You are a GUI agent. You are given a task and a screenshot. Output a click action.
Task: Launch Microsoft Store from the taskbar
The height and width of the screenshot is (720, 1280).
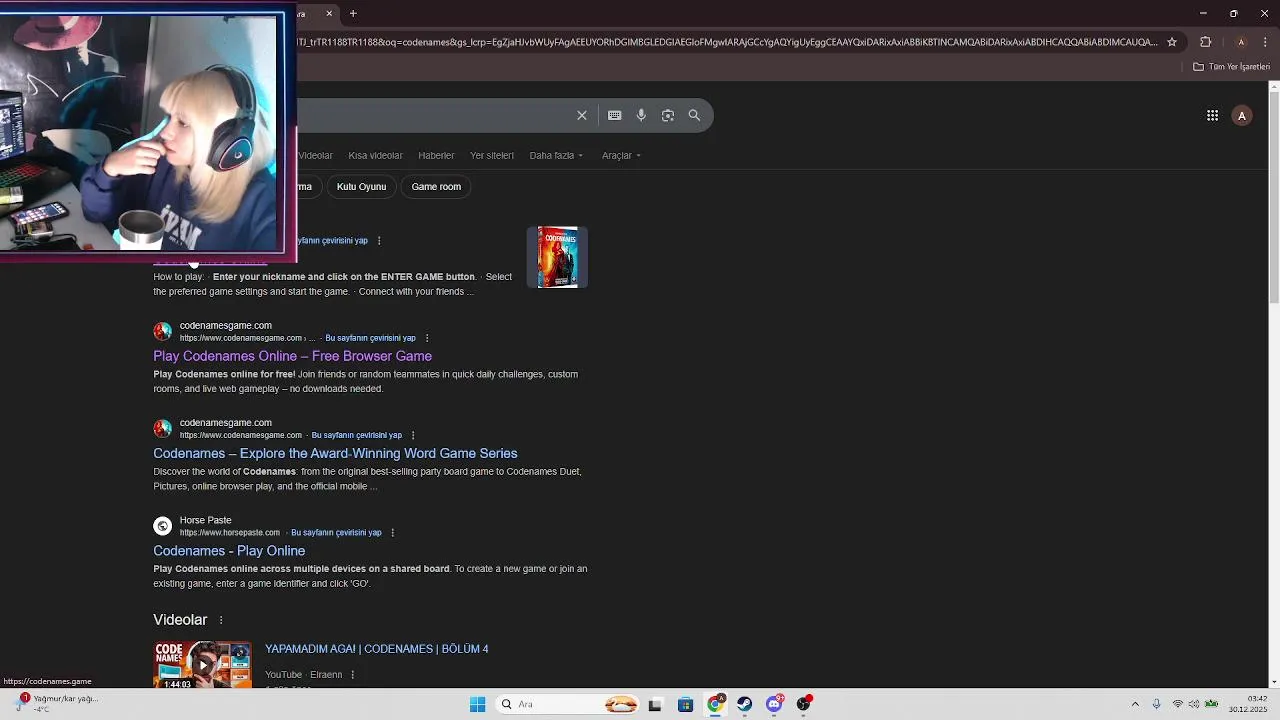pyautogui.click(x=685, y=704)
